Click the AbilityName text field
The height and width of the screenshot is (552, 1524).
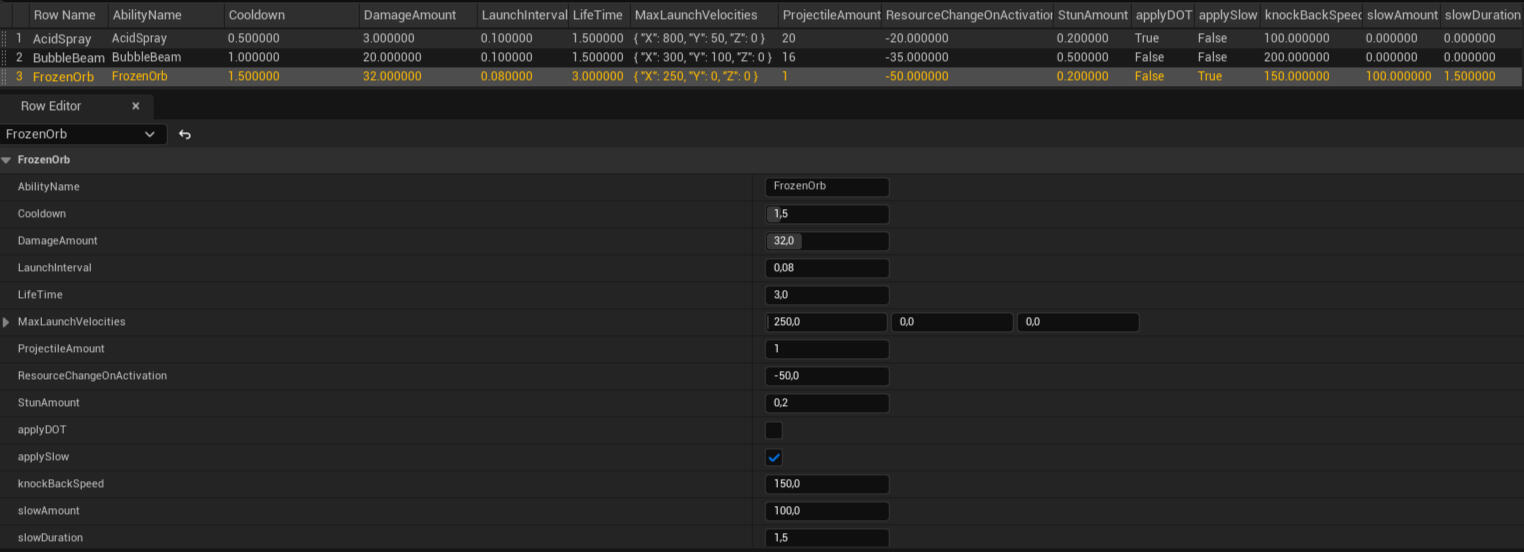[826, 187]
